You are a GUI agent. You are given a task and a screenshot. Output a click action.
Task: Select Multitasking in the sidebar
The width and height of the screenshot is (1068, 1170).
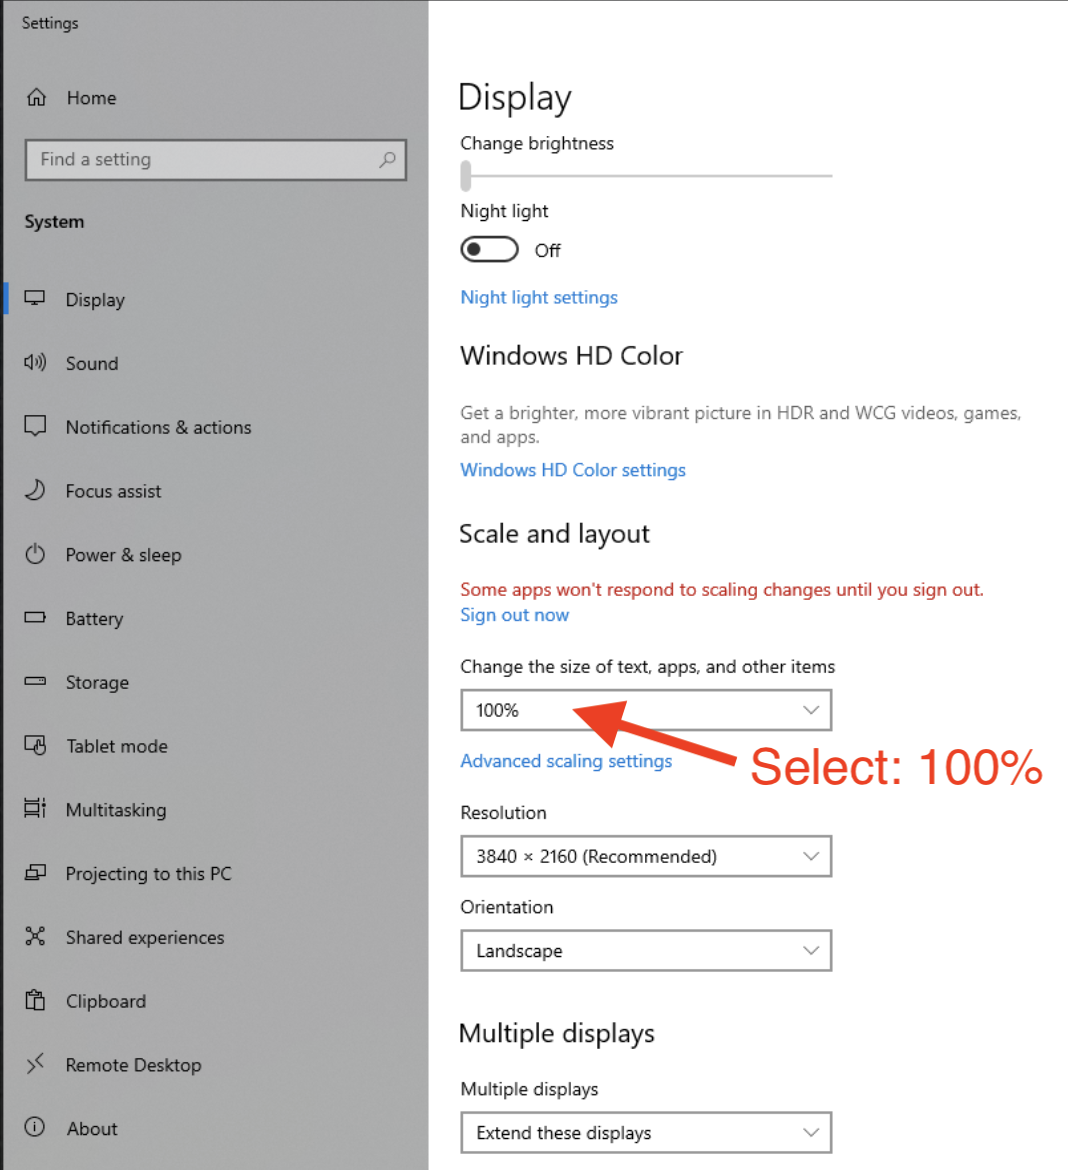tap(116, 810)
